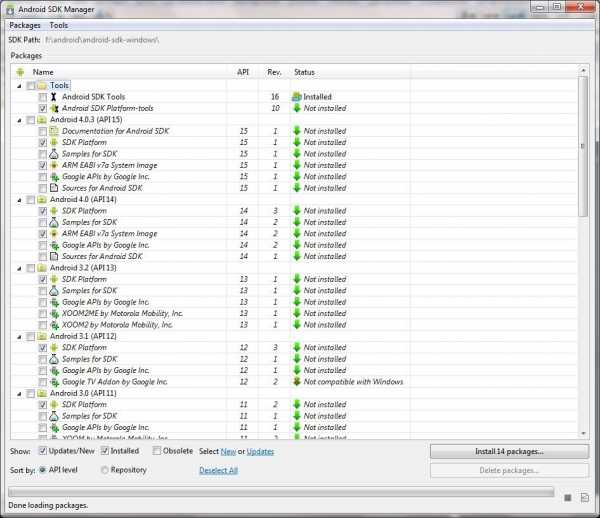The height and width of the screenshot is (518, 600).
Task: Click the stop loading icon at bottom right
Action: pyautogui.click(x=567, y=497)
